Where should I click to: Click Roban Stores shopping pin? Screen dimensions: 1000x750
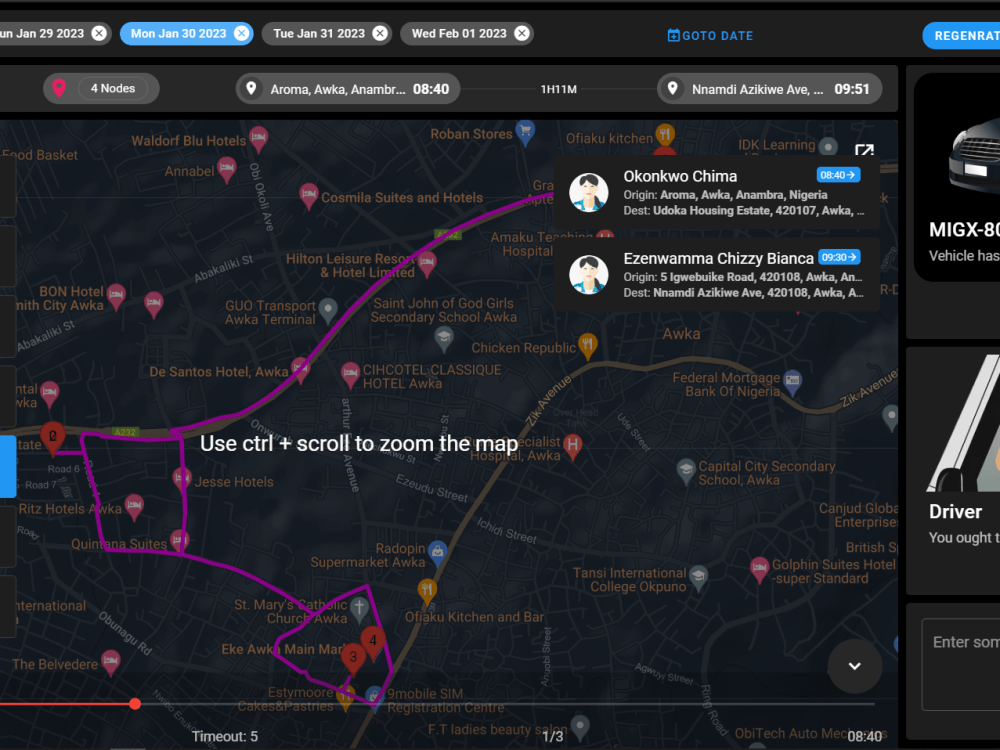coord(525,132)
